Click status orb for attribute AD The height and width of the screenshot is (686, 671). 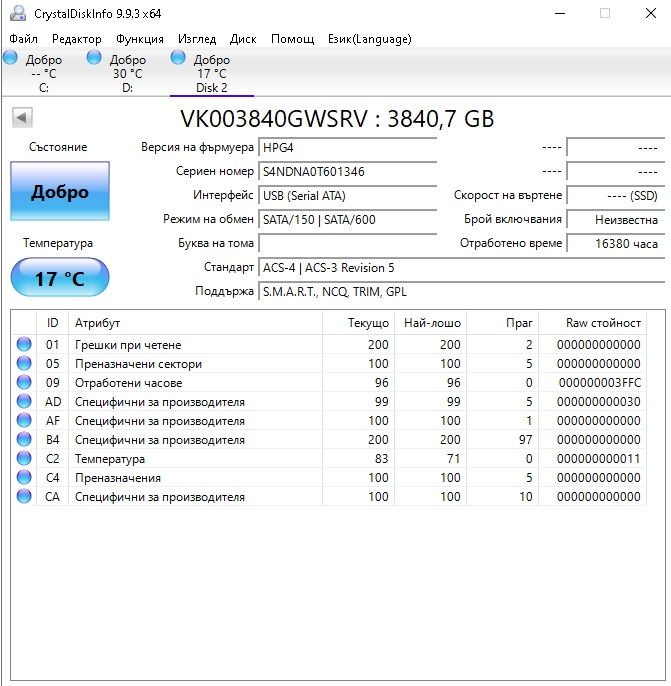(24, 401)
